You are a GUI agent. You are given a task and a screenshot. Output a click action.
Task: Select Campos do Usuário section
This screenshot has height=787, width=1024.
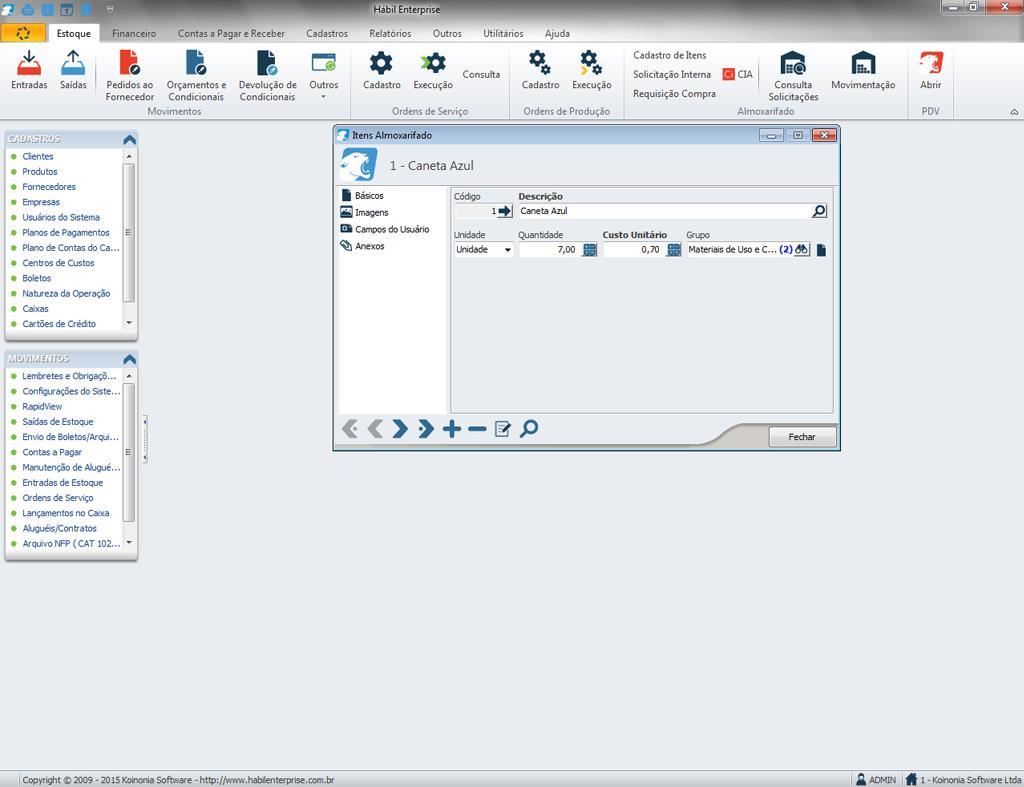pyautogui.click(x=385, y=229)
